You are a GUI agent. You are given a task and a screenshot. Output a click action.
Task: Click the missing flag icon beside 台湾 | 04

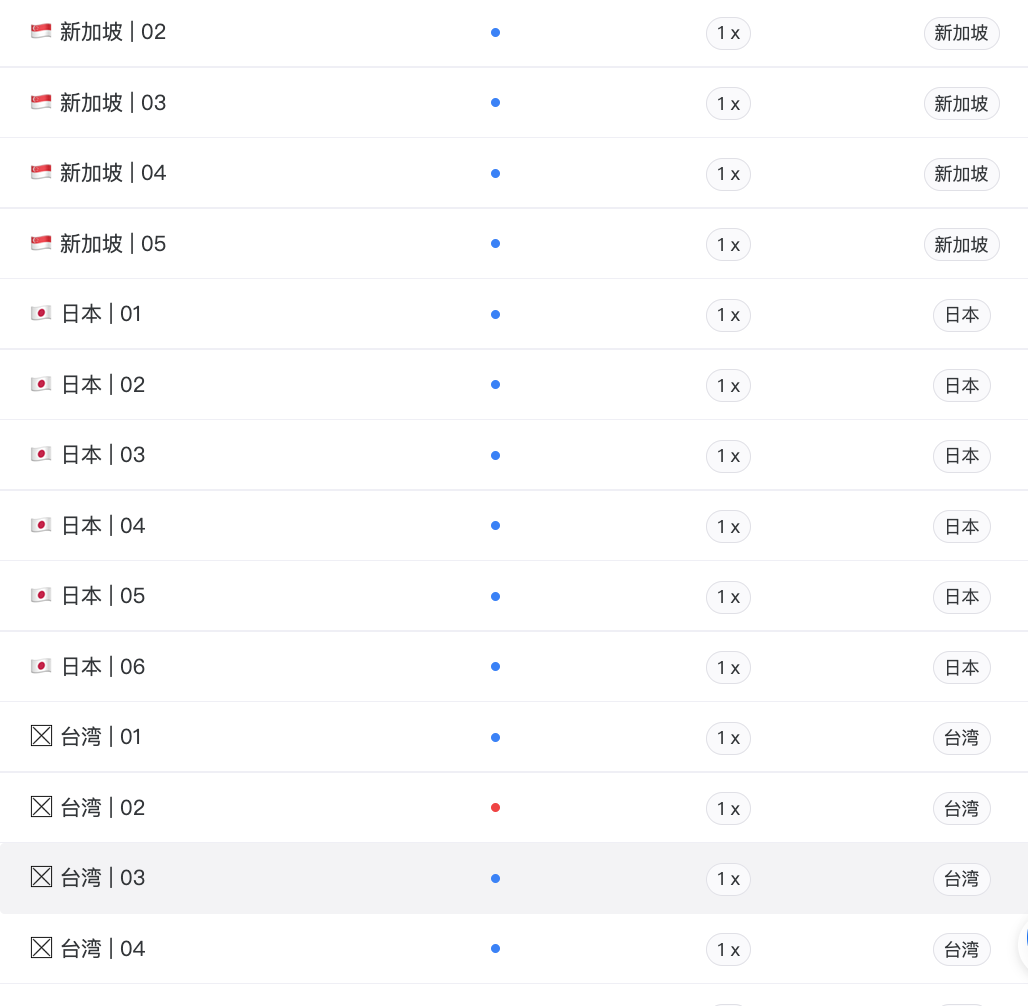[x=41, y=948]
